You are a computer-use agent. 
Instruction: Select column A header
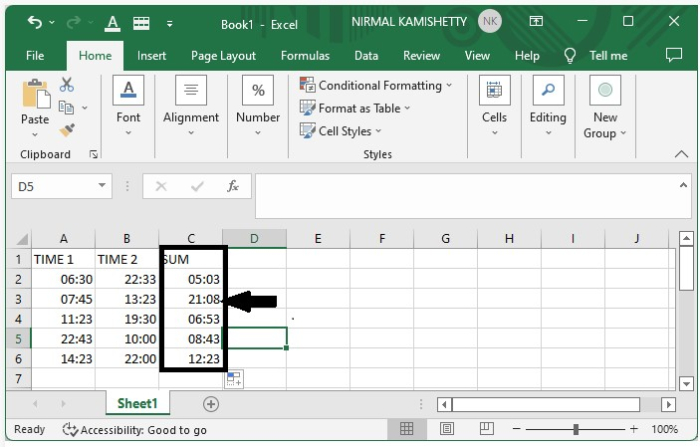click(x=63, y=239)
